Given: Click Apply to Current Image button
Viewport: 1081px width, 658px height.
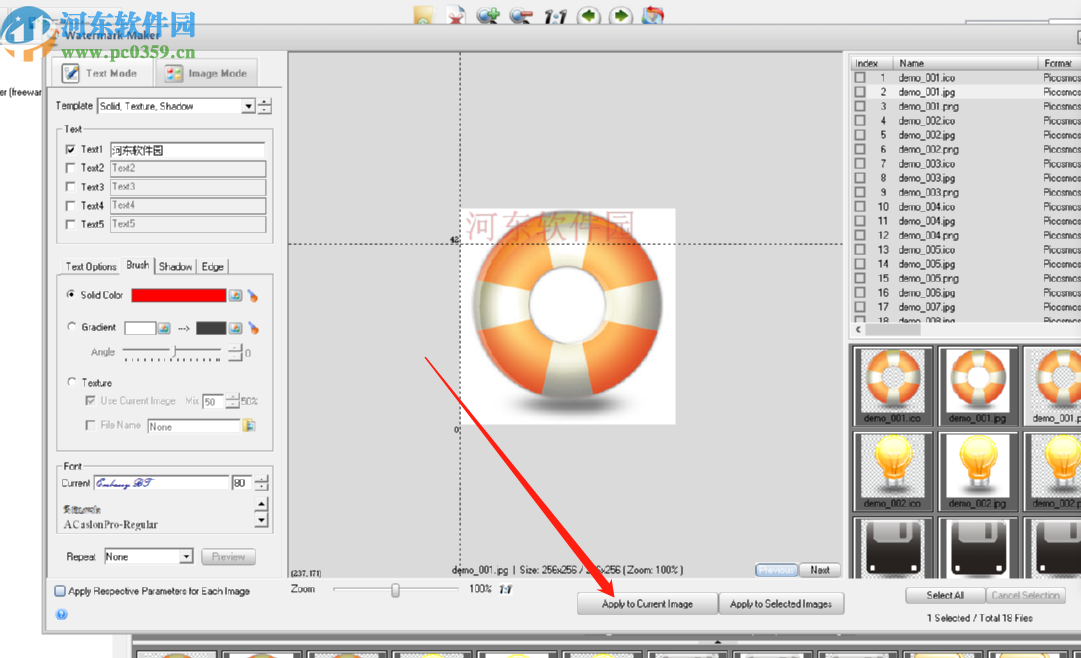Looking at the screenshot, I should click(647, 604).
